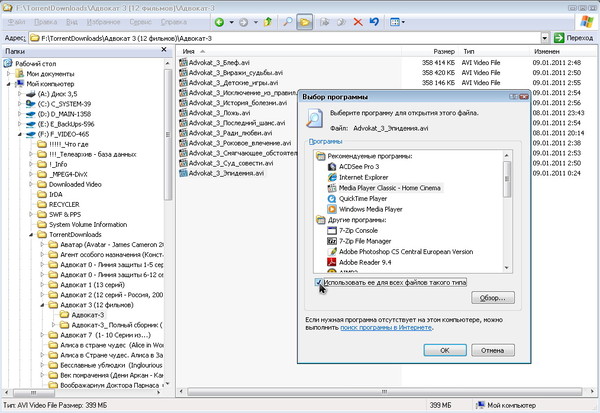This screenshot has width=600, height=413.
Task: Select drive (C:) C_SYSTEM-39 in tree
Action: click(64, 104)
